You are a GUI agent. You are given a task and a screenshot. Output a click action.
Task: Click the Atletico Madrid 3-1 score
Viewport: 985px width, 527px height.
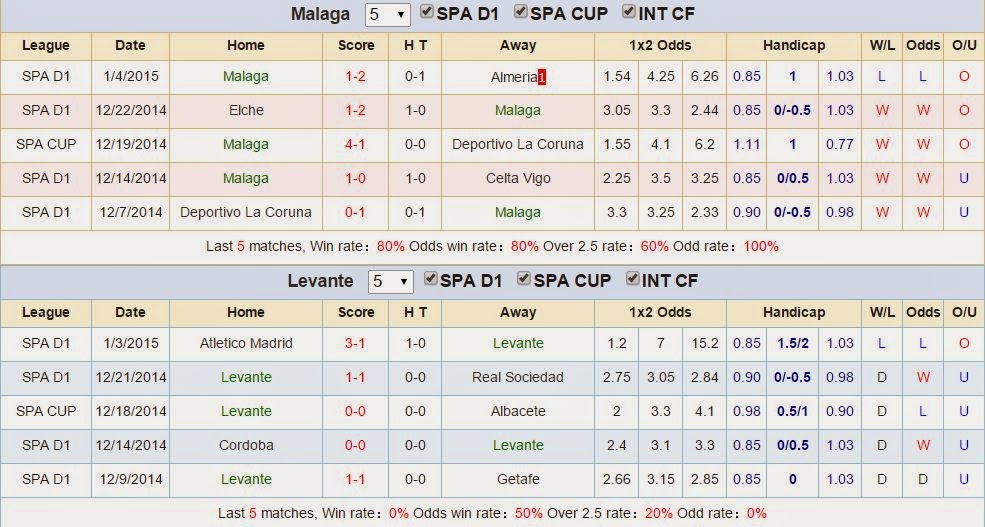[356, 343]
